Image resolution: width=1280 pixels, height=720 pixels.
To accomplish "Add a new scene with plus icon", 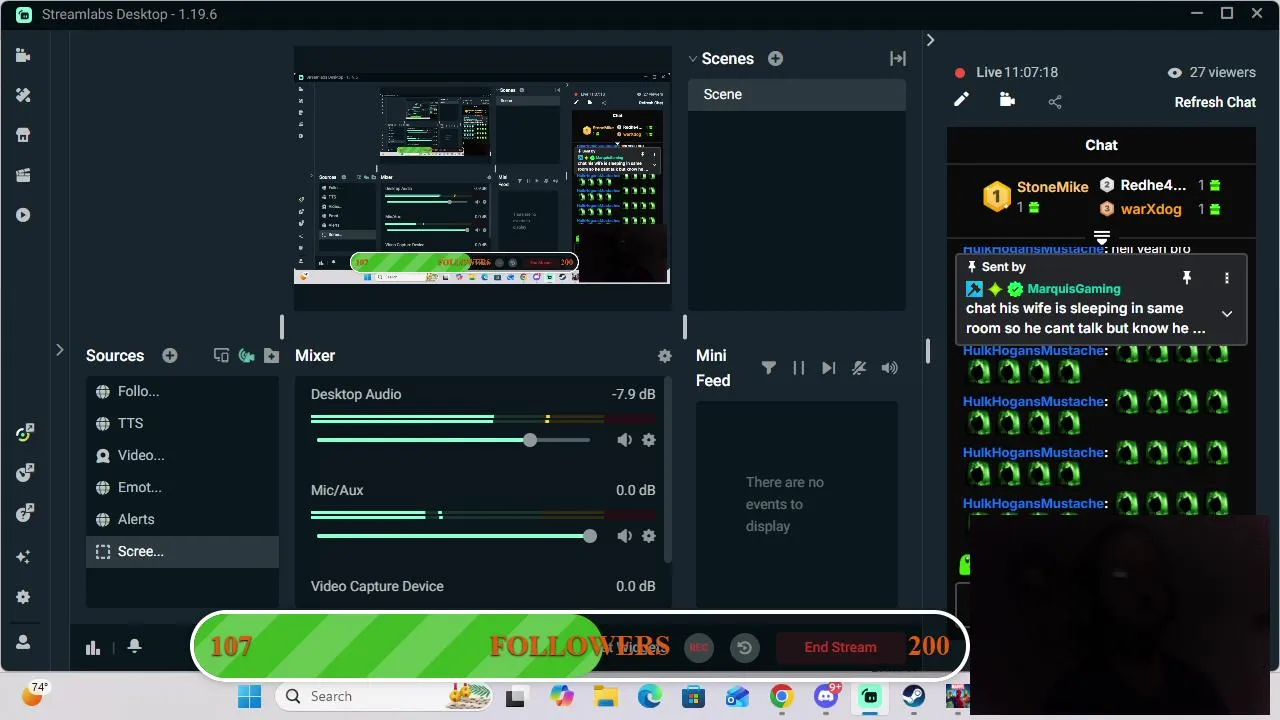I will point(775,59).
